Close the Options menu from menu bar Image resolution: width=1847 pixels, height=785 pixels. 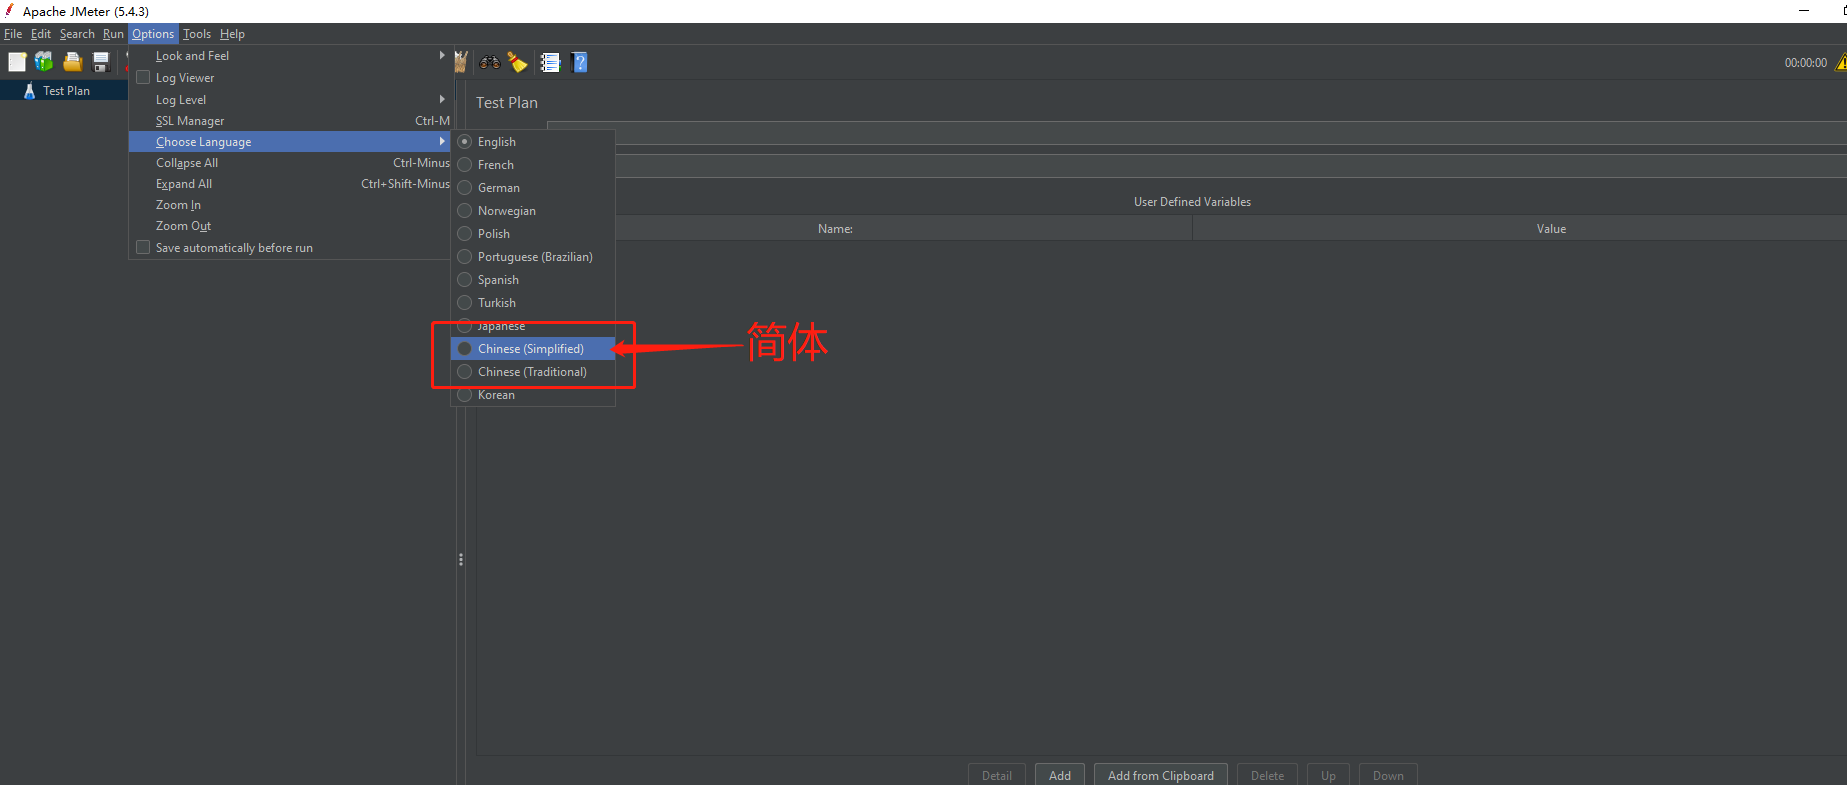[153, 33]
